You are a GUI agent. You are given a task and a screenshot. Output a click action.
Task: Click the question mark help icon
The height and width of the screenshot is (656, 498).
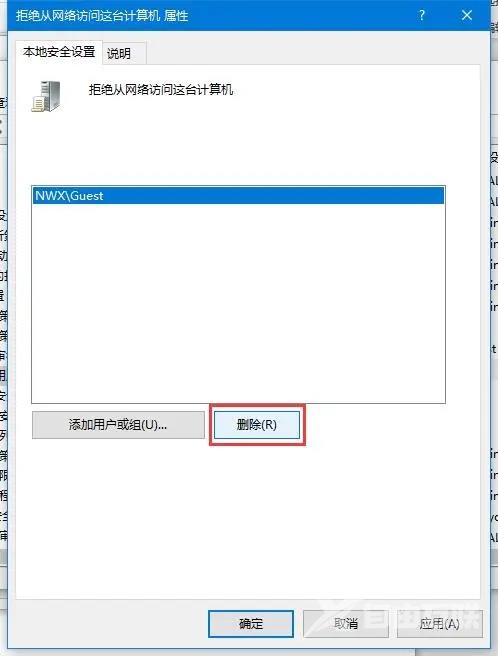pos(422,15)
